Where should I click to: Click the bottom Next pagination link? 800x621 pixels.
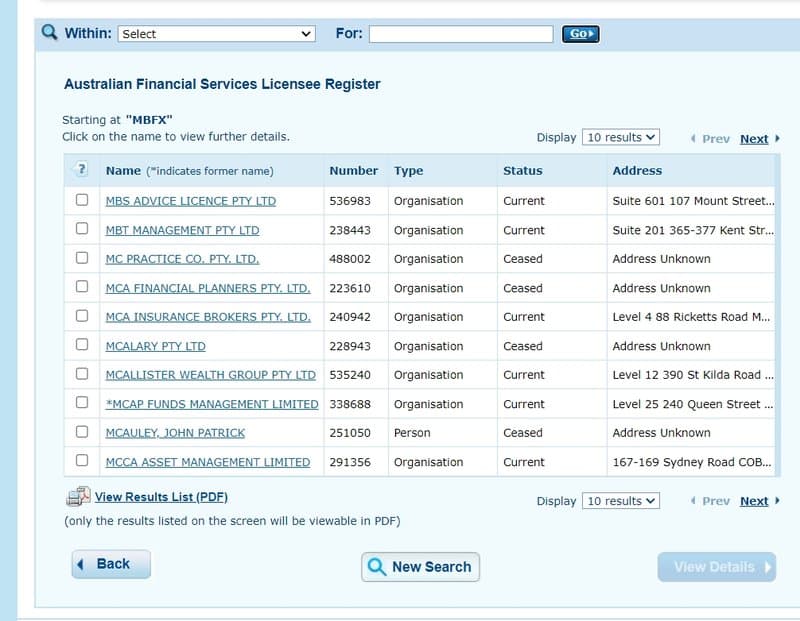754,501
